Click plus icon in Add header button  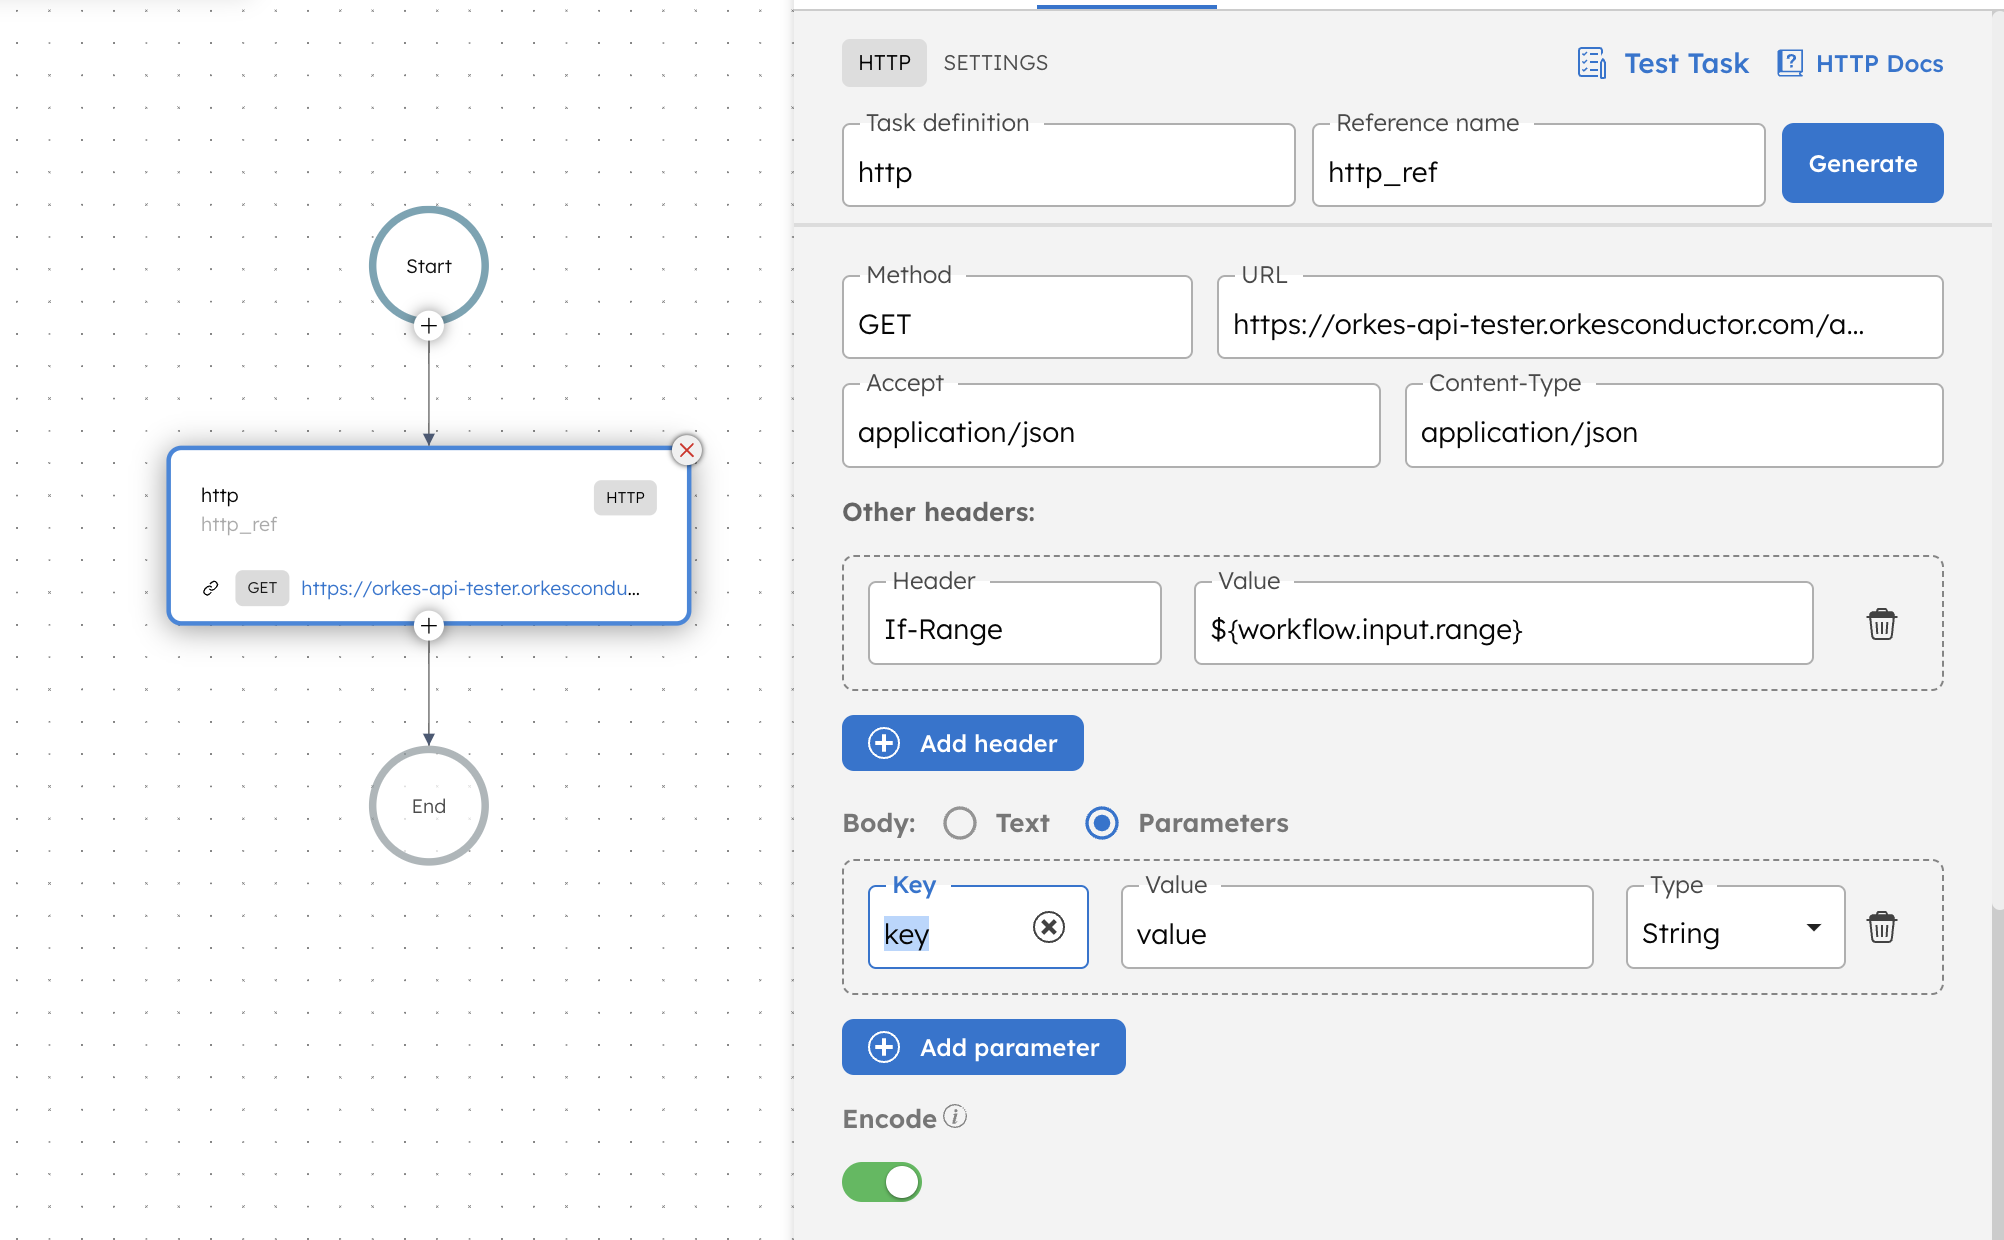pos(884,743)
